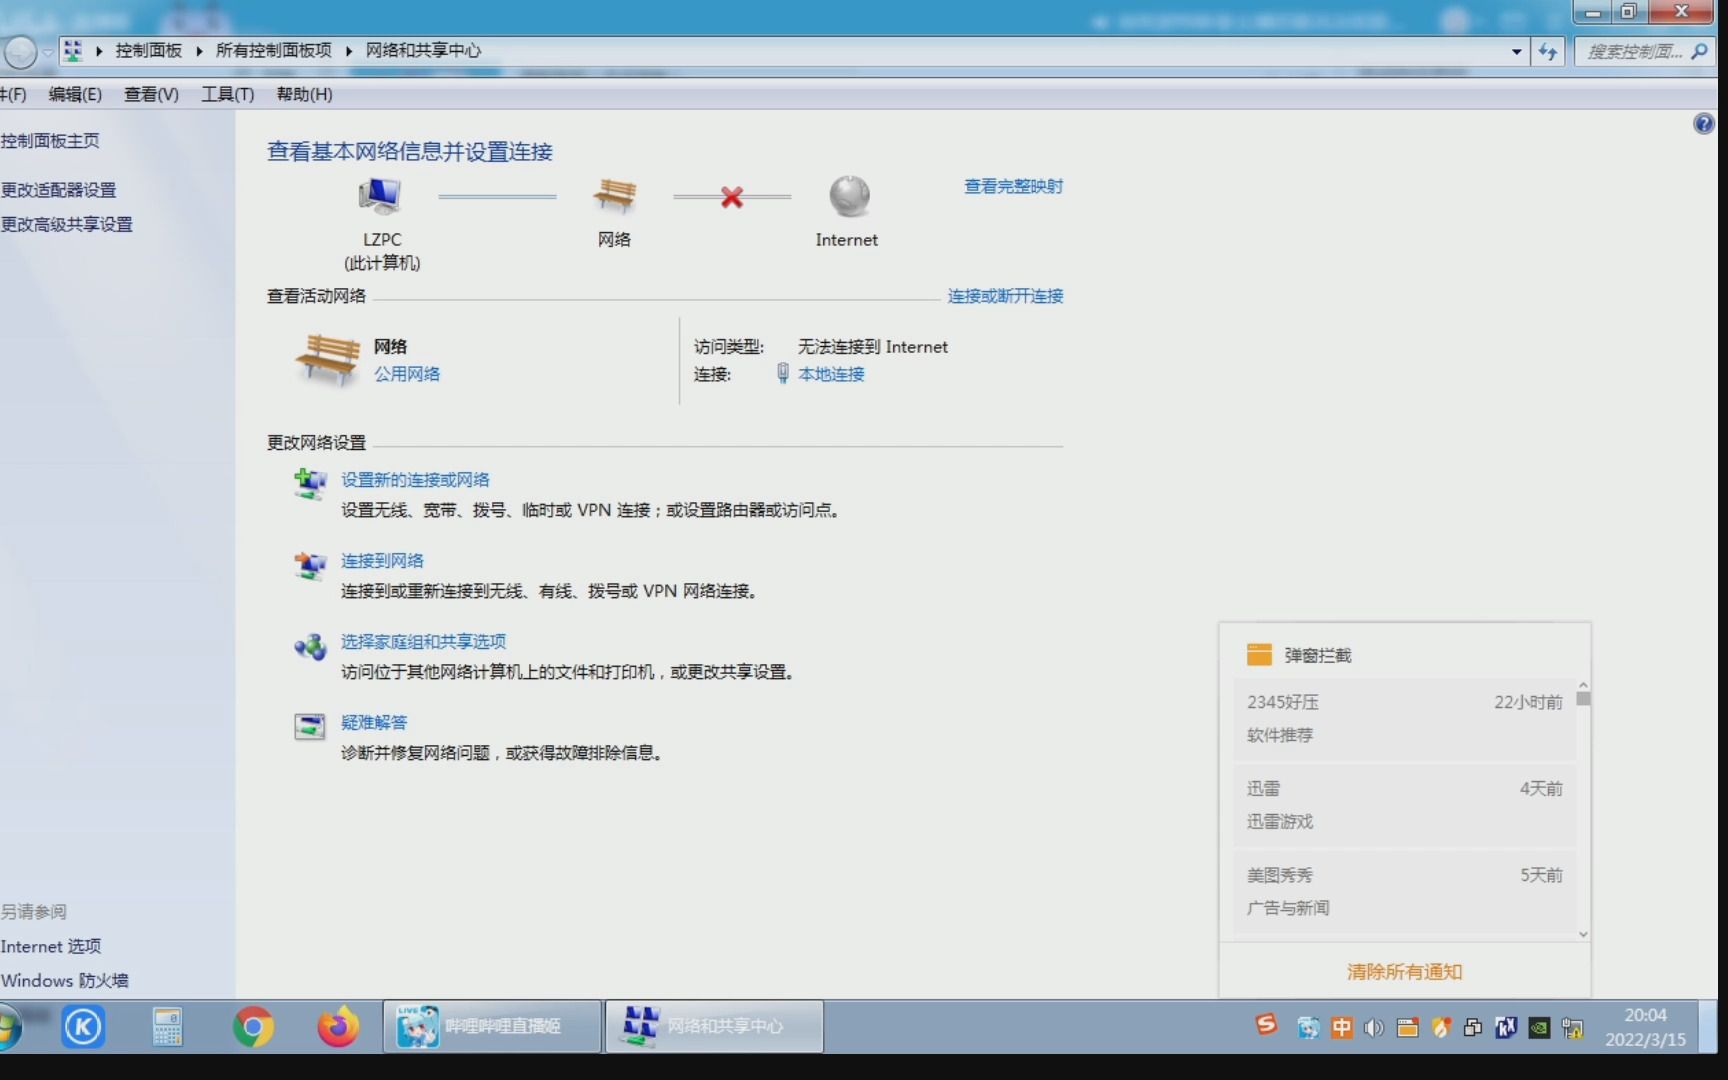Viewport: 1728px width, 1080px height.
Task: Click the control panel icon in the address bar
Action: tap(73, 51)
